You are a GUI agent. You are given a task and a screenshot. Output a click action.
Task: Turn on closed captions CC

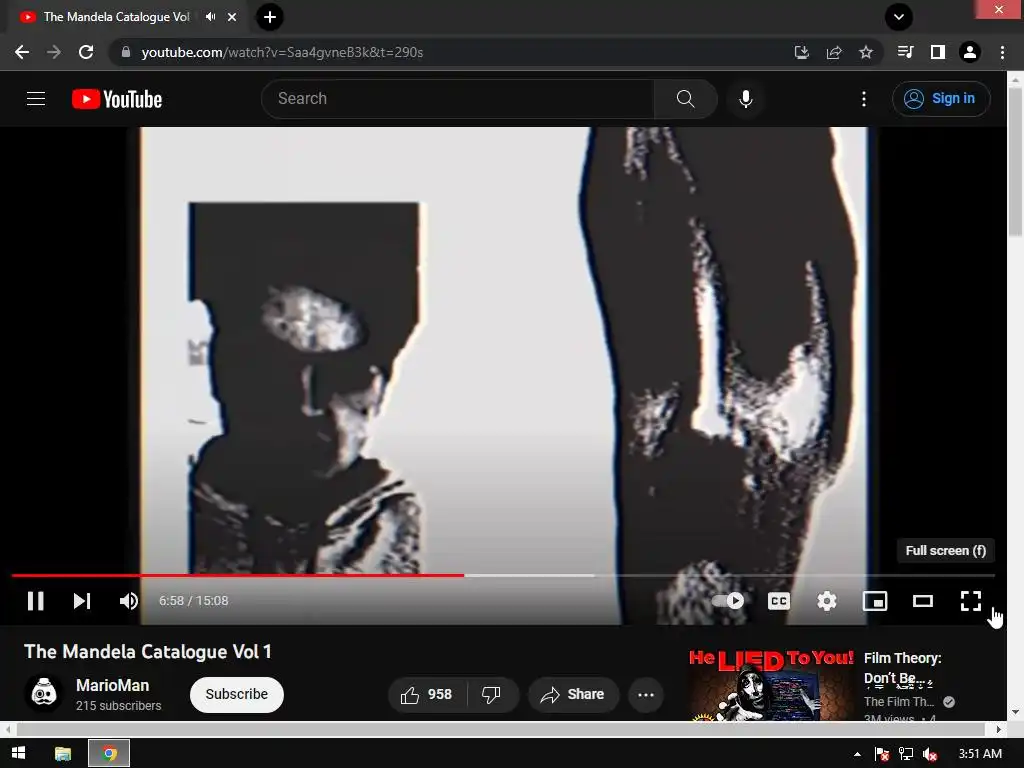(x=779, y=601)
